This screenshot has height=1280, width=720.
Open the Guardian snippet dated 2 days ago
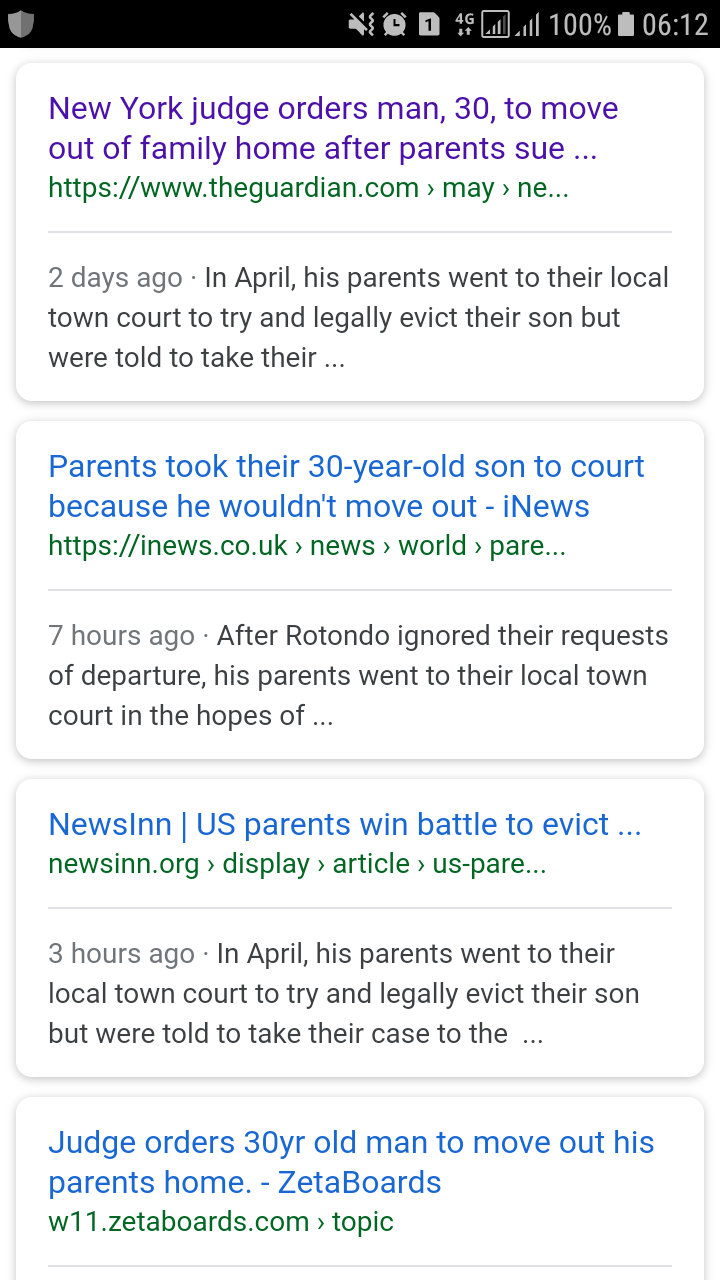point(358,317)
